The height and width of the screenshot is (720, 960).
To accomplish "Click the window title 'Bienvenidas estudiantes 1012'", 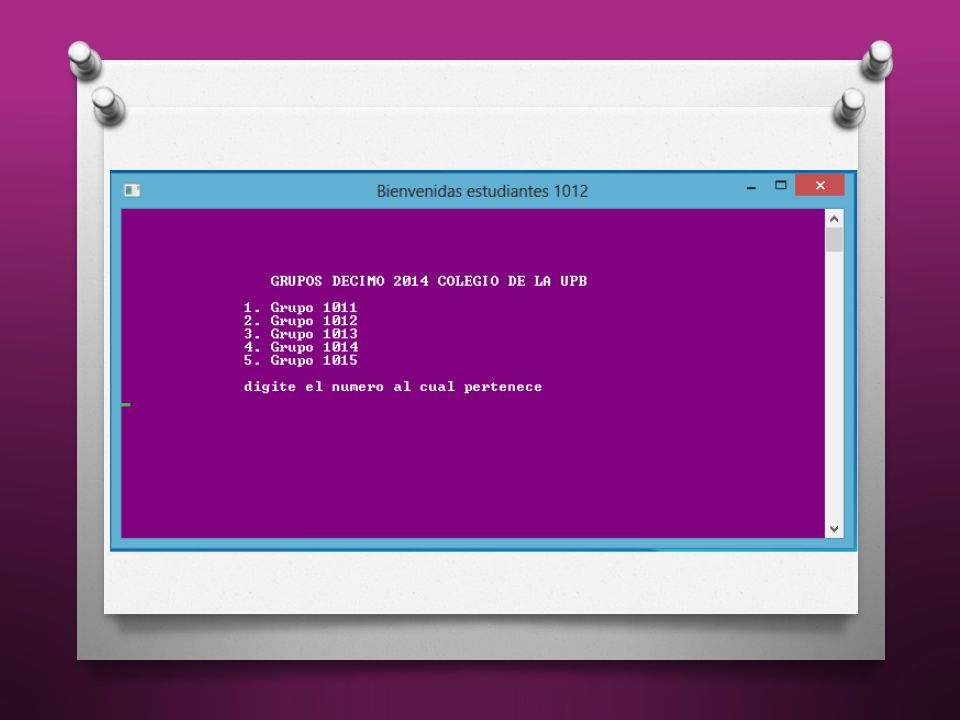I will point(482,191).
